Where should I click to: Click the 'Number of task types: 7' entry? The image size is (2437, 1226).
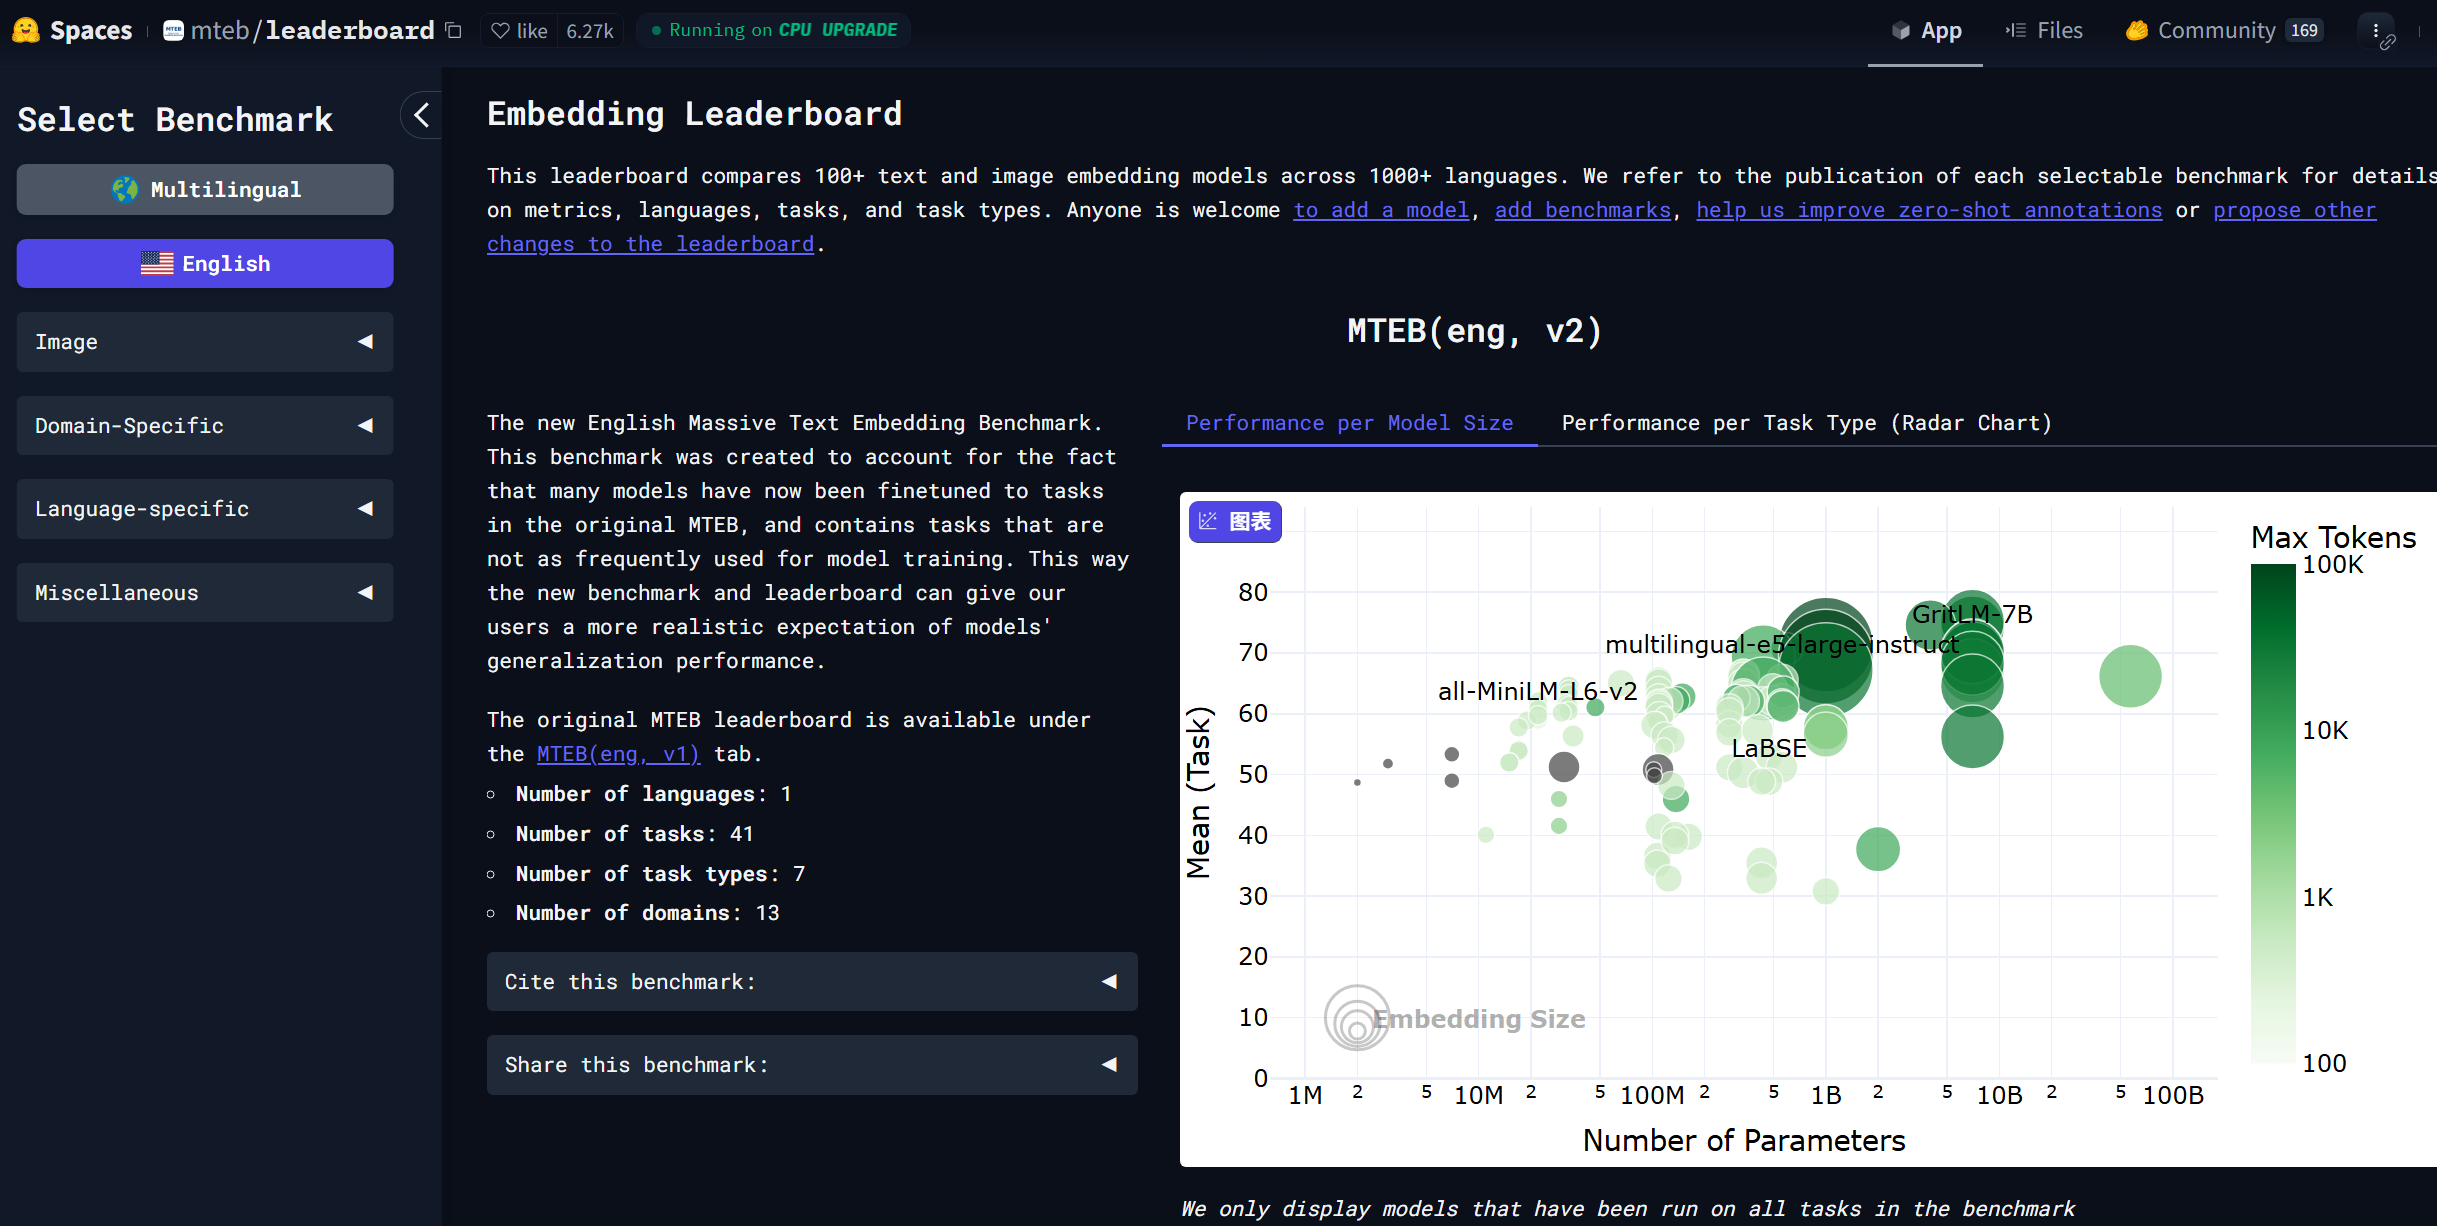pyautogui.click(x=660, y=874)
